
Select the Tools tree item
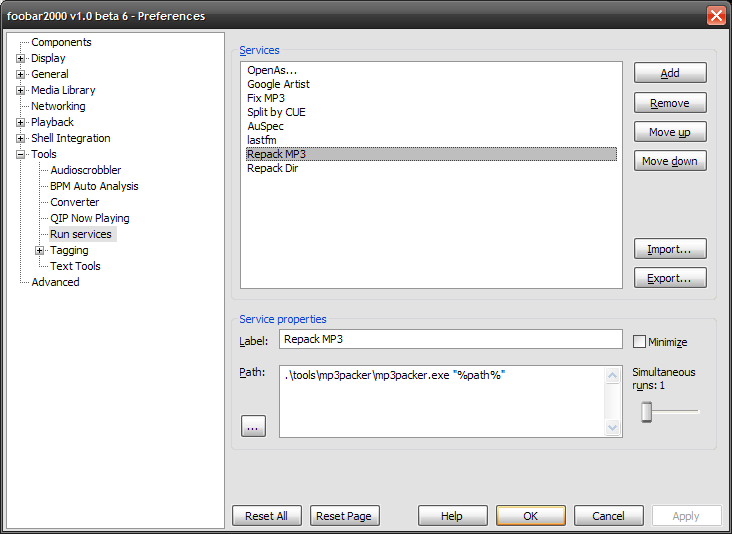(43, 154)
